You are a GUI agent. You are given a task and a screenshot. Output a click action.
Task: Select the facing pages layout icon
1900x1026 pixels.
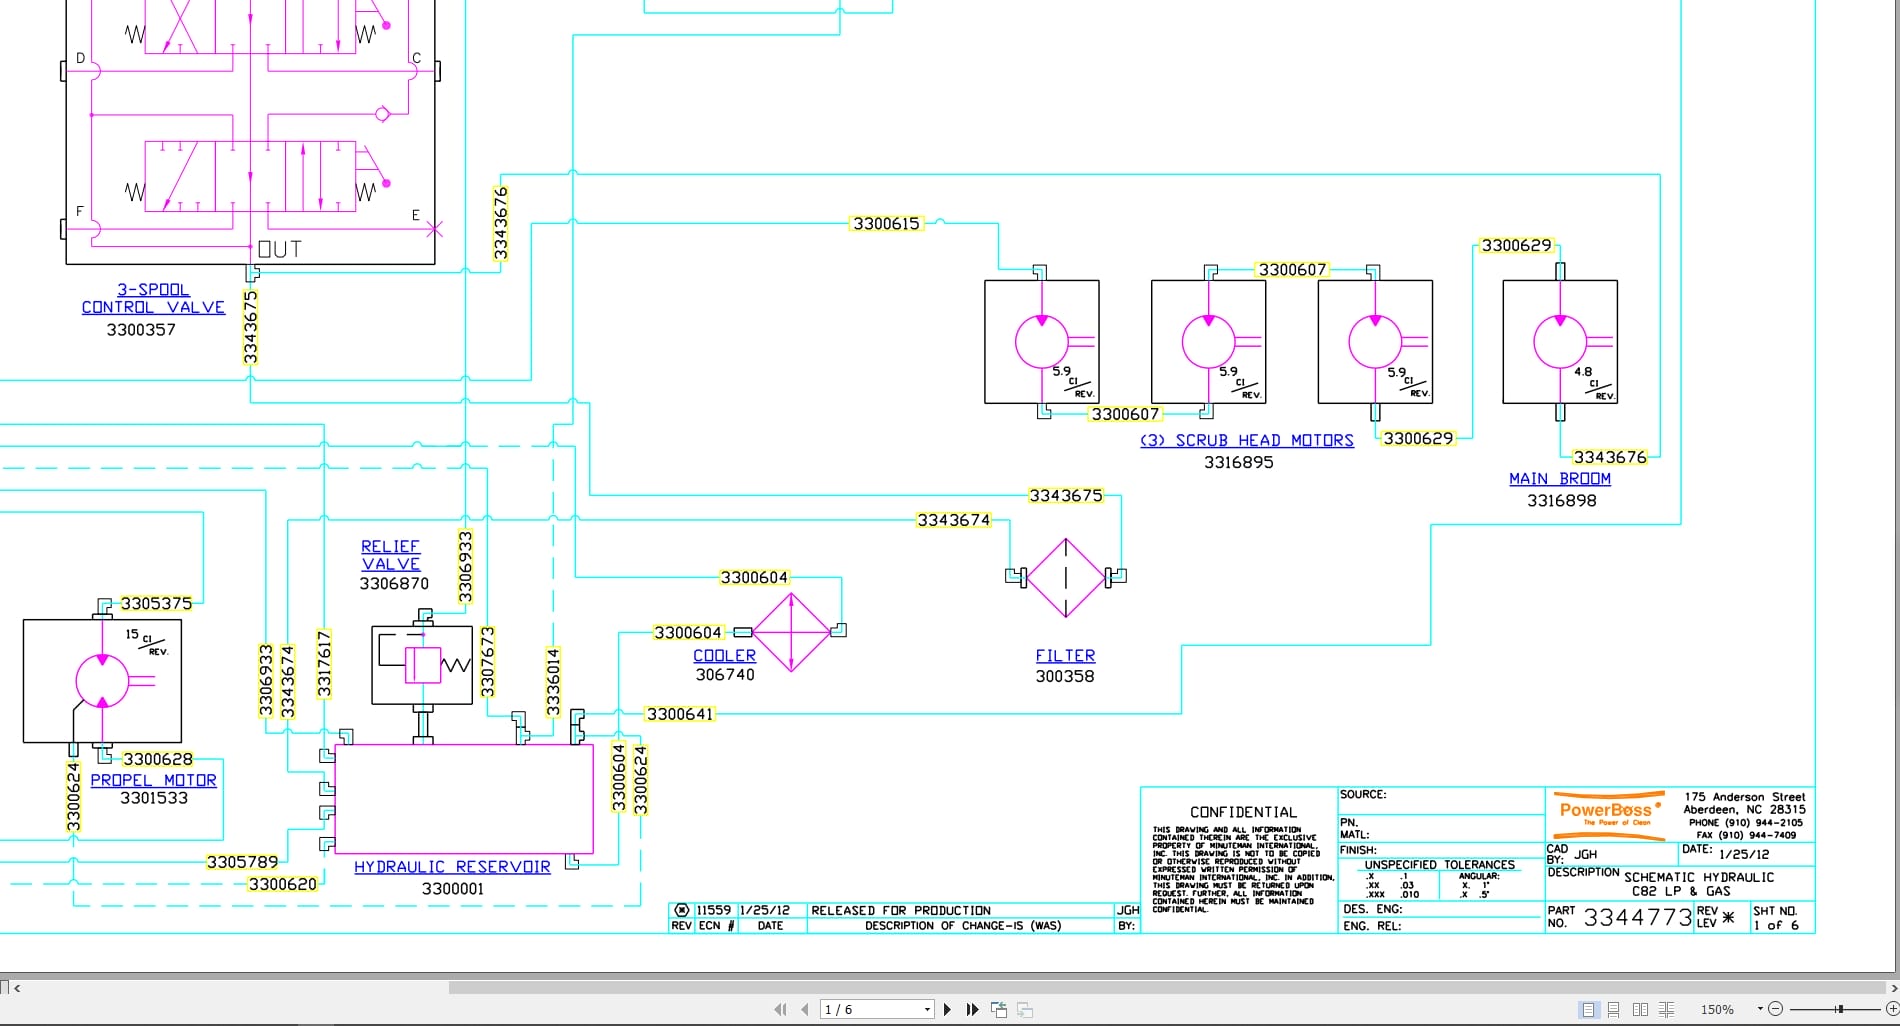pos(1642,1009)
